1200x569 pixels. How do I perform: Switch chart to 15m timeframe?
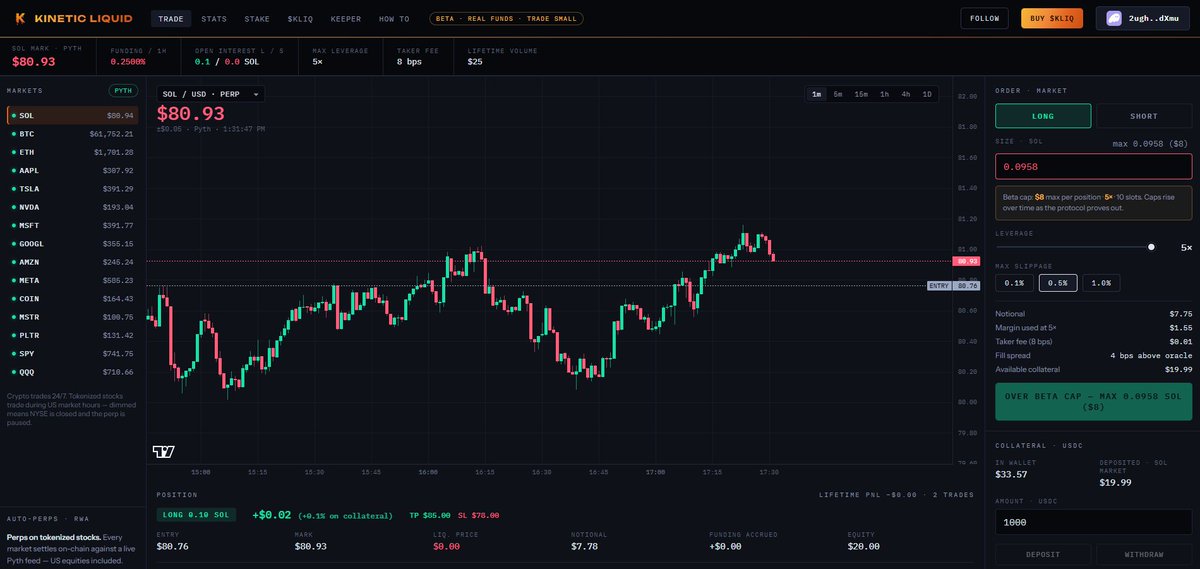(861, 94)
